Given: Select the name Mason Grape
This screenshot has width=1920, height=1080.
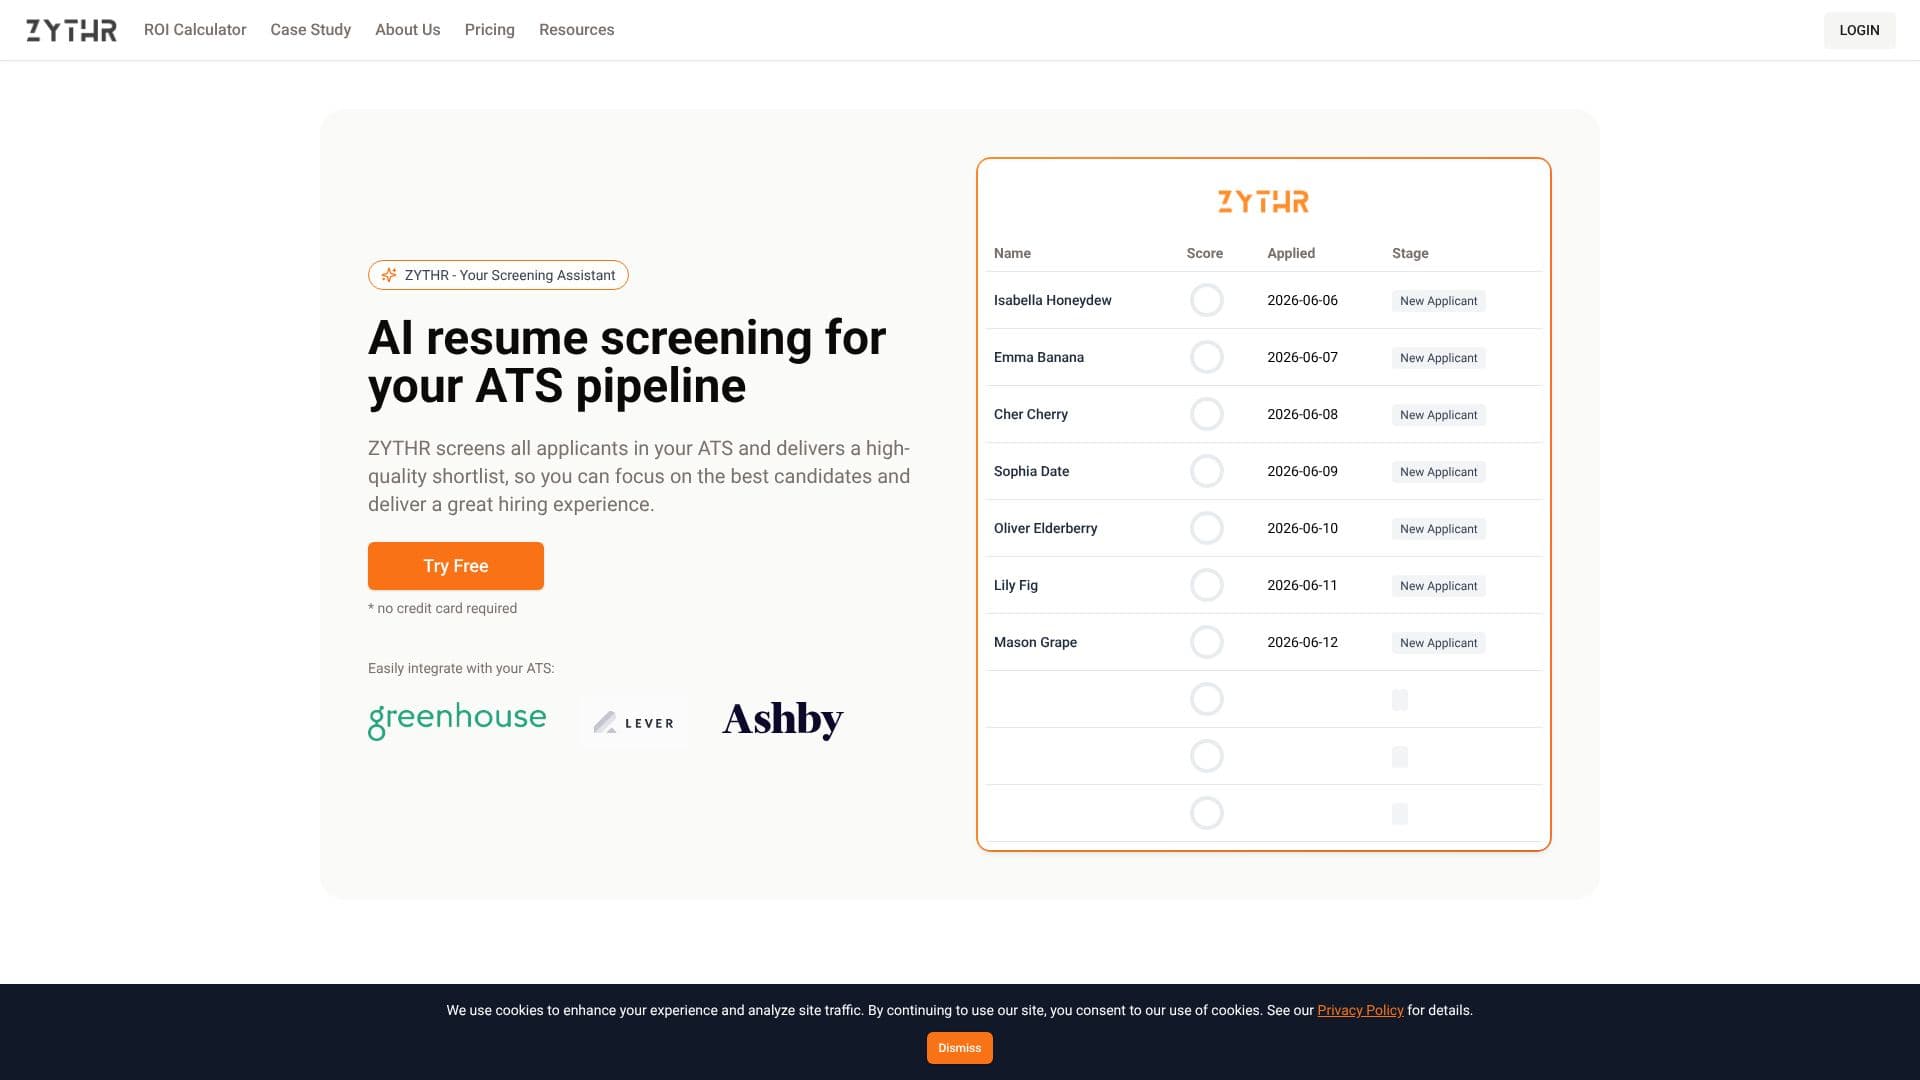Looking at the screenshot, I should point(1035,642).
